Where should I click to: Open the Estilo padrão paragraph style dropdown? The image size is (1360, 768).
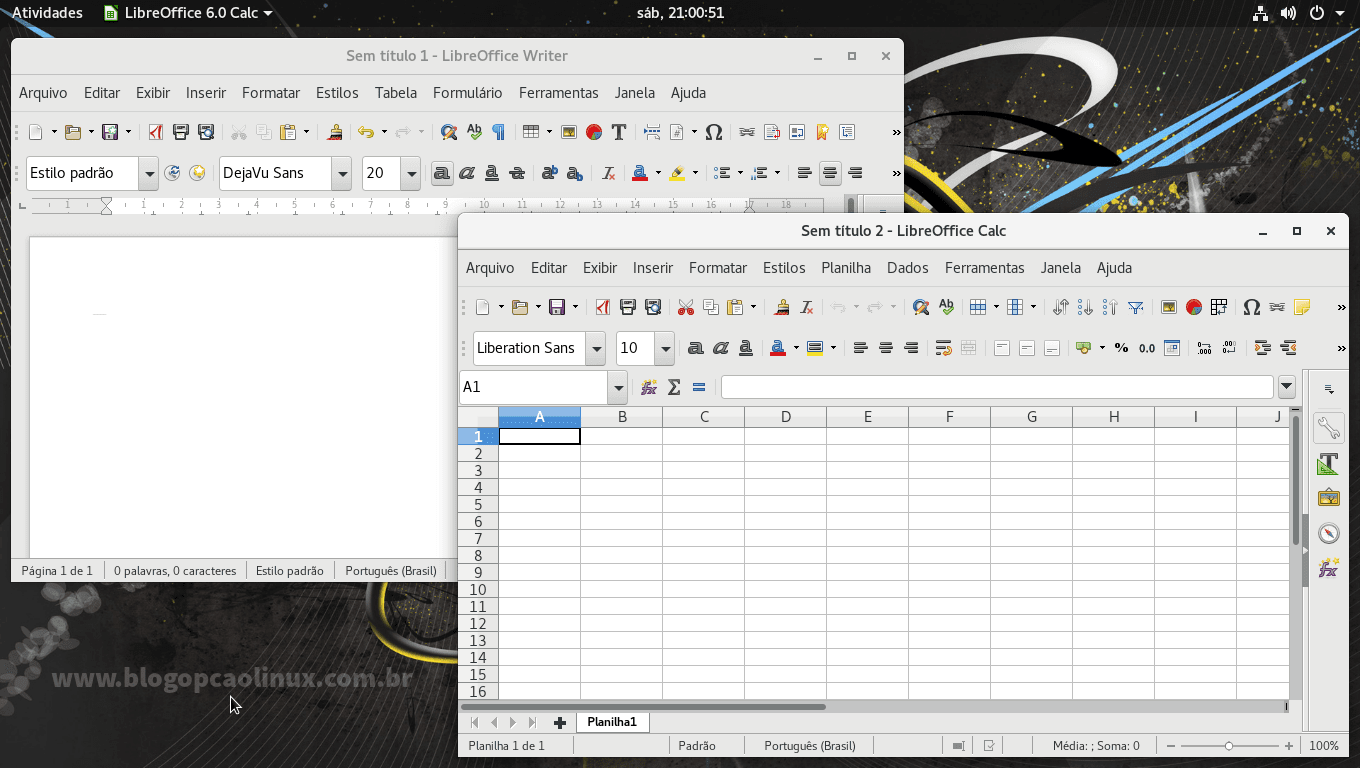point(149,173)
